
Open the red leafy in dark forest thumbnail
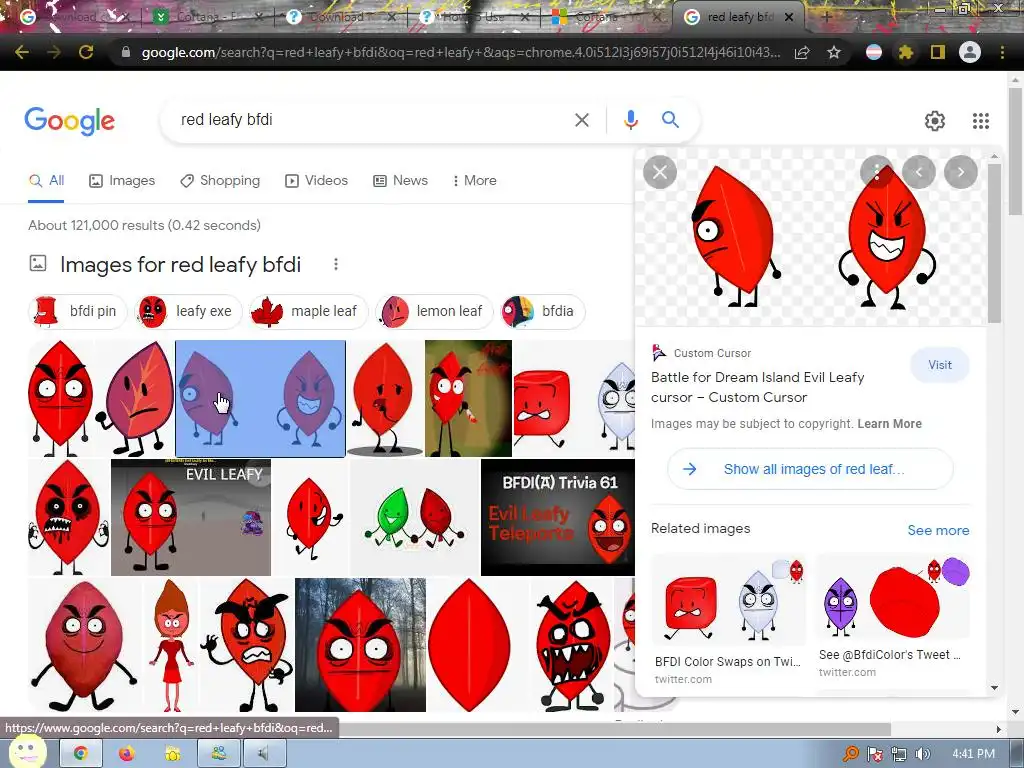click(x=360, y=645)
